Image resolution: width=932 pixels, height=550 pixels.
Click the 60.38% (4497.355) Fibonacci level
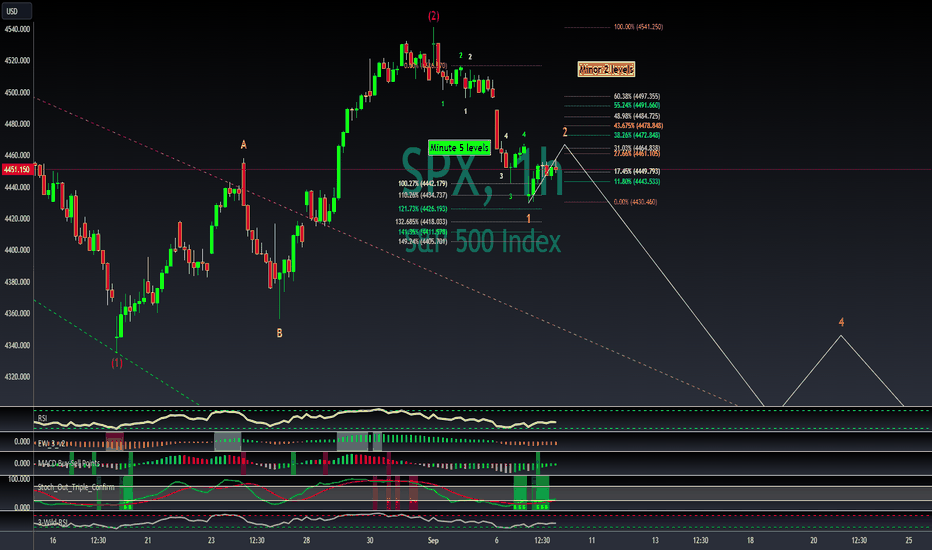coord(637,96)
